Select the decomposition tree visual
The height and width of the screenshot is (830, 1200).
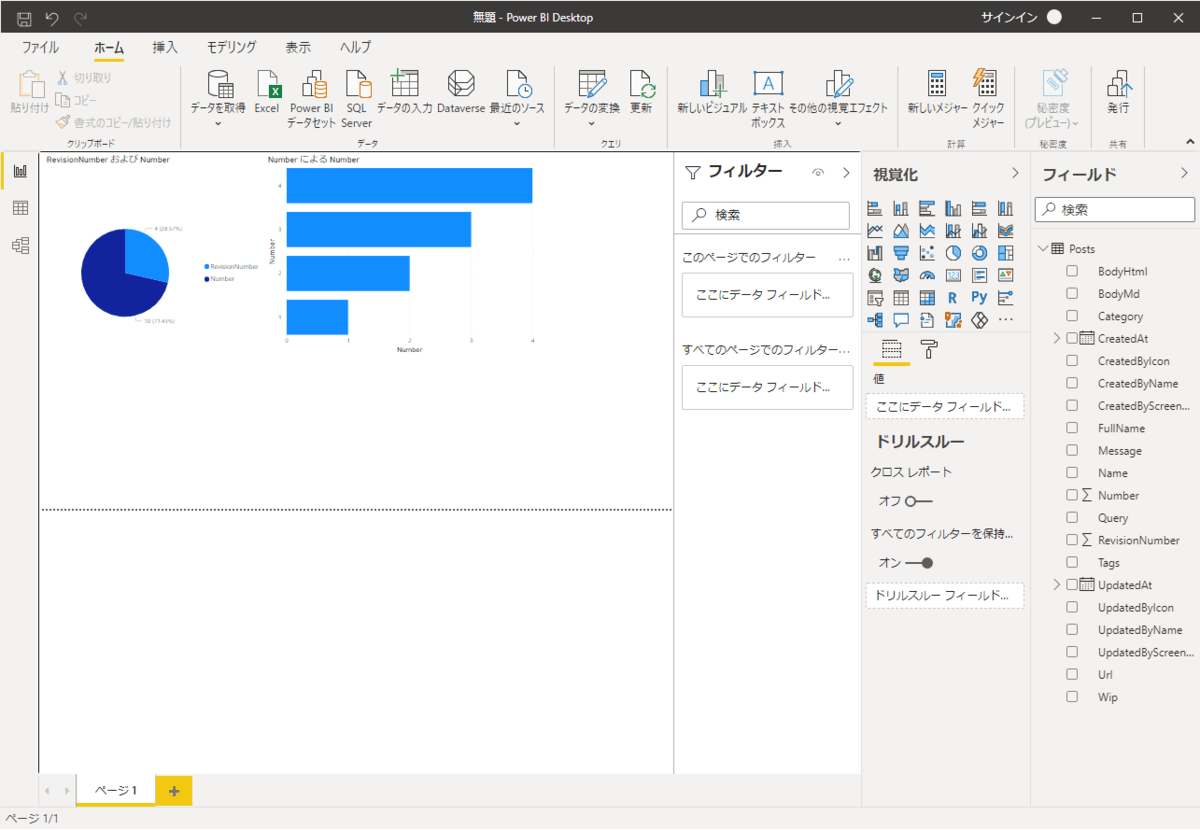tap(875, 320)
